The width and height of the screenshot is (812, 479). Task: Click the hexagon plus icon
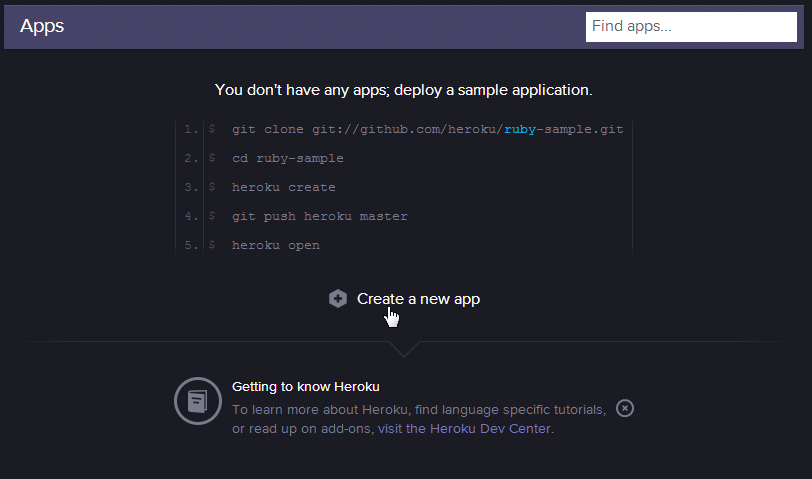[x=338, y=299]
